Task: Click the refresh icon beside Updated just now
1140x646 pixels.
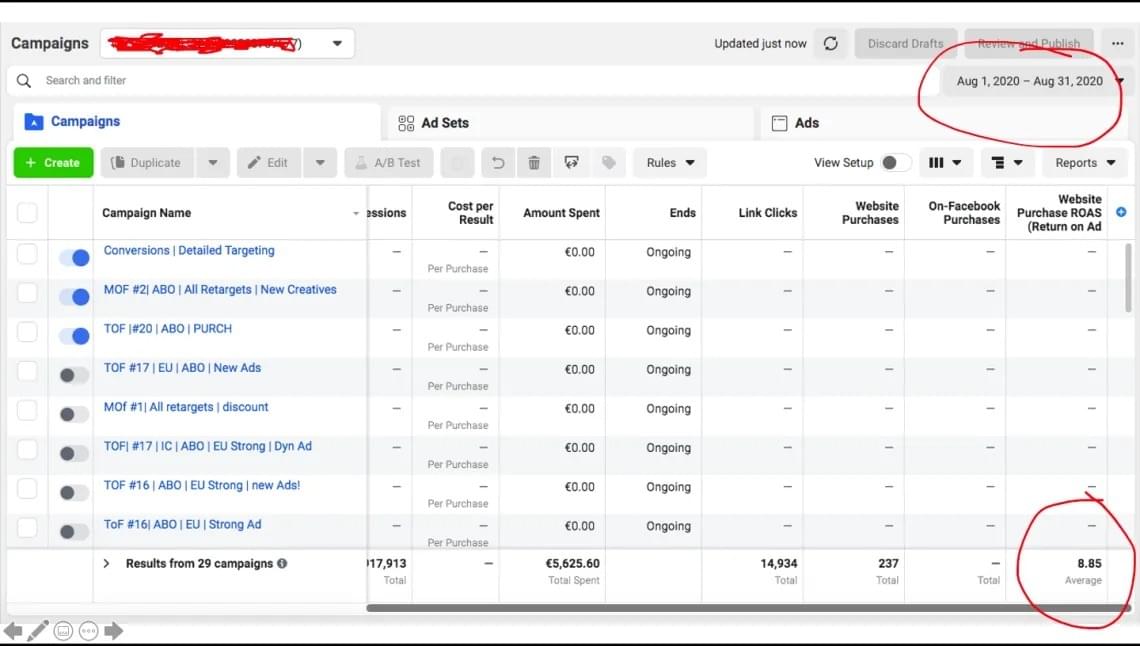Action: pyautogui.click(x=830, y=44)
